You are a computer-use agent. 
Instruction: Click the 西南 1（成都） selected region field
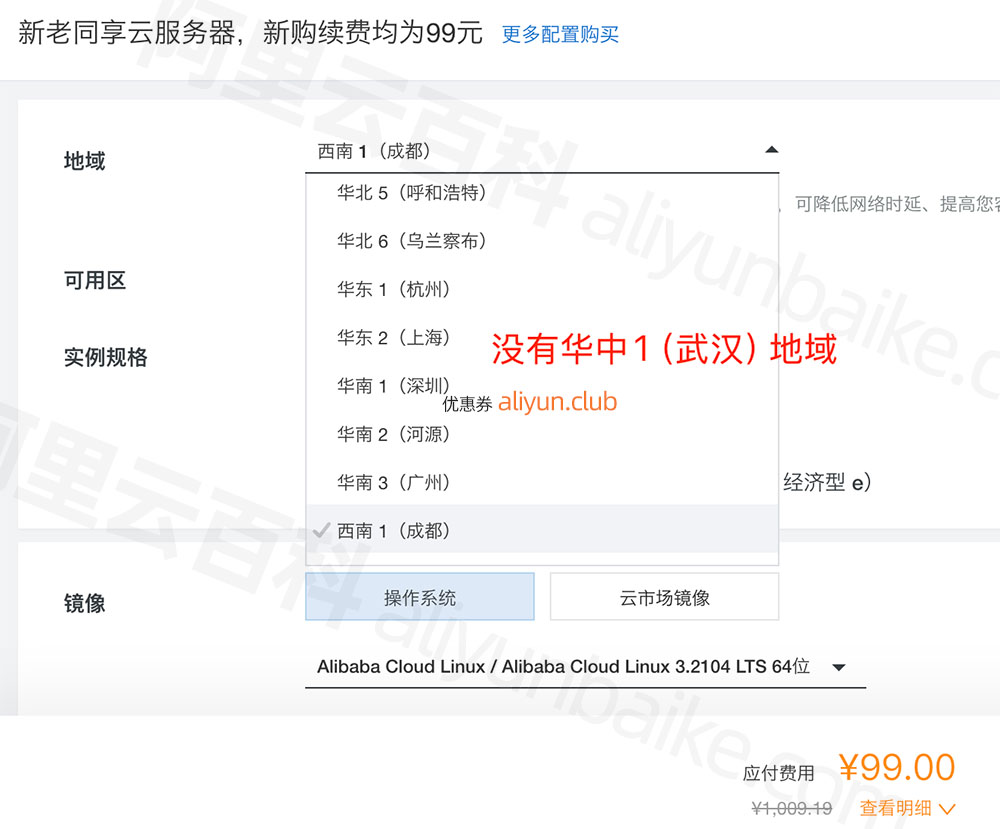click(374, 151)
